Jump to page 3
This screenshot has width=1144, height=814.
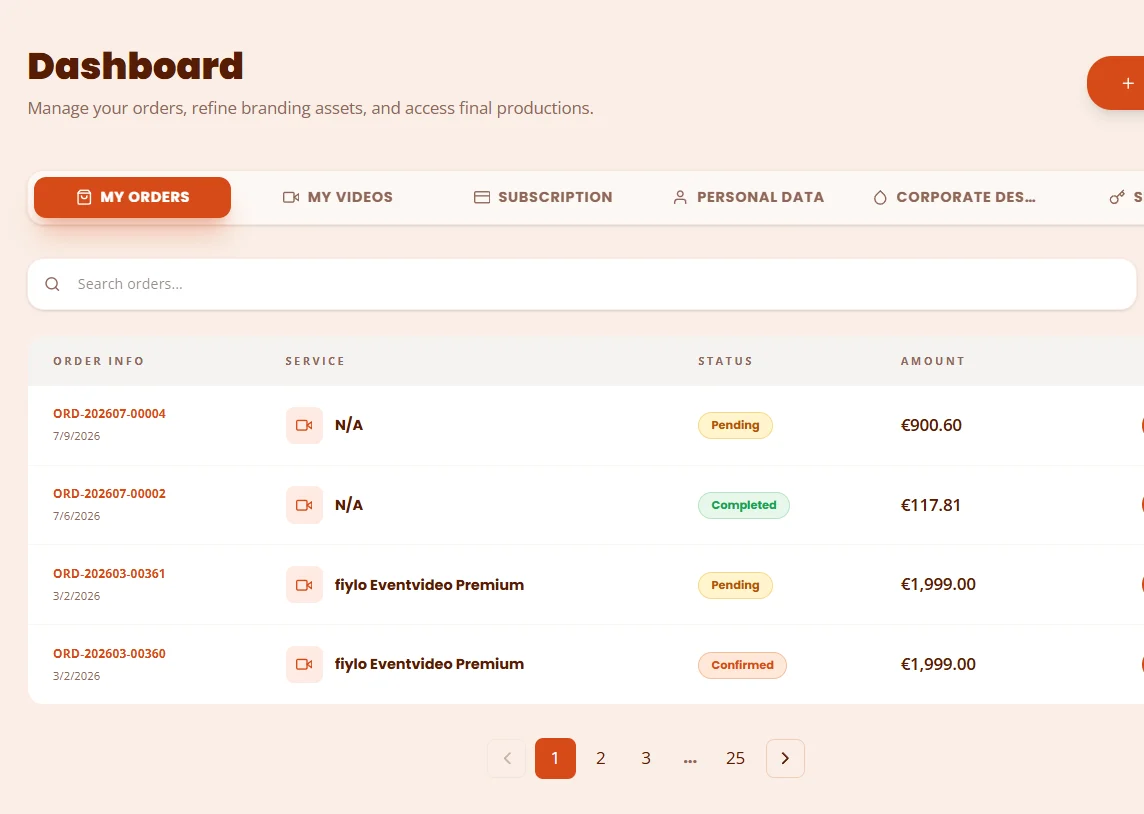[x=646, y=759]
